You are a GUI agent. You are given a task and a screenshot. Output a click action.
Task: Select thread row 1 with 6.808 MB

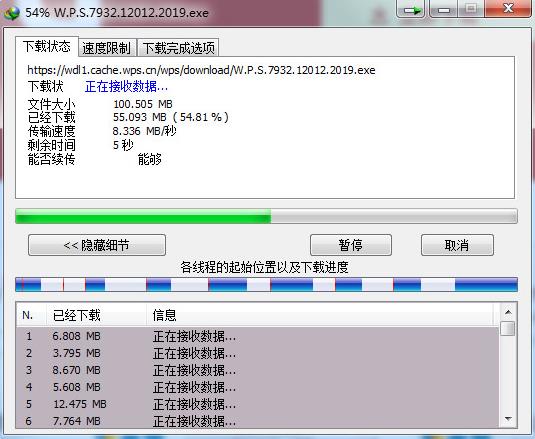click(x=258, y=336)
